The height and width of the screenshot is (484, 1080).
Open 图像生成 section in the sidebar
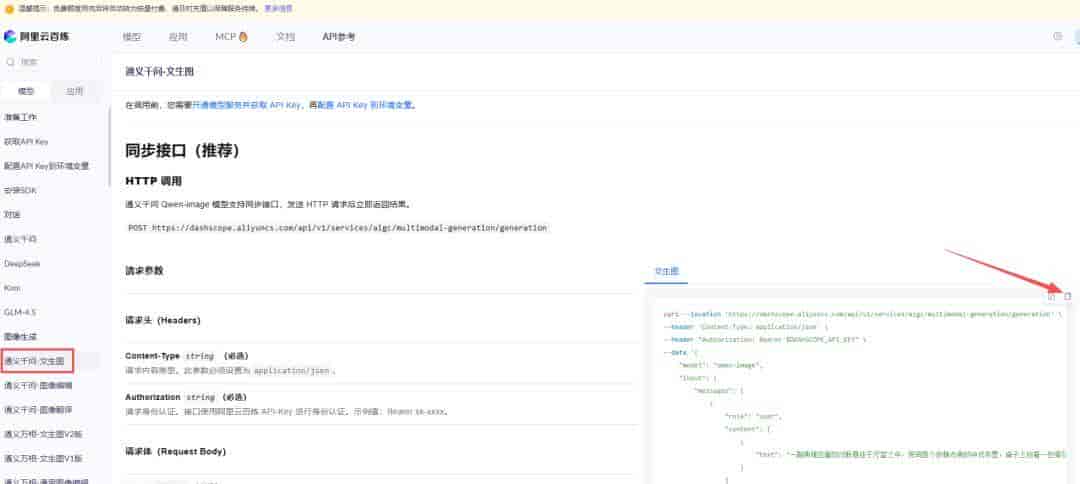coord(21,337)
